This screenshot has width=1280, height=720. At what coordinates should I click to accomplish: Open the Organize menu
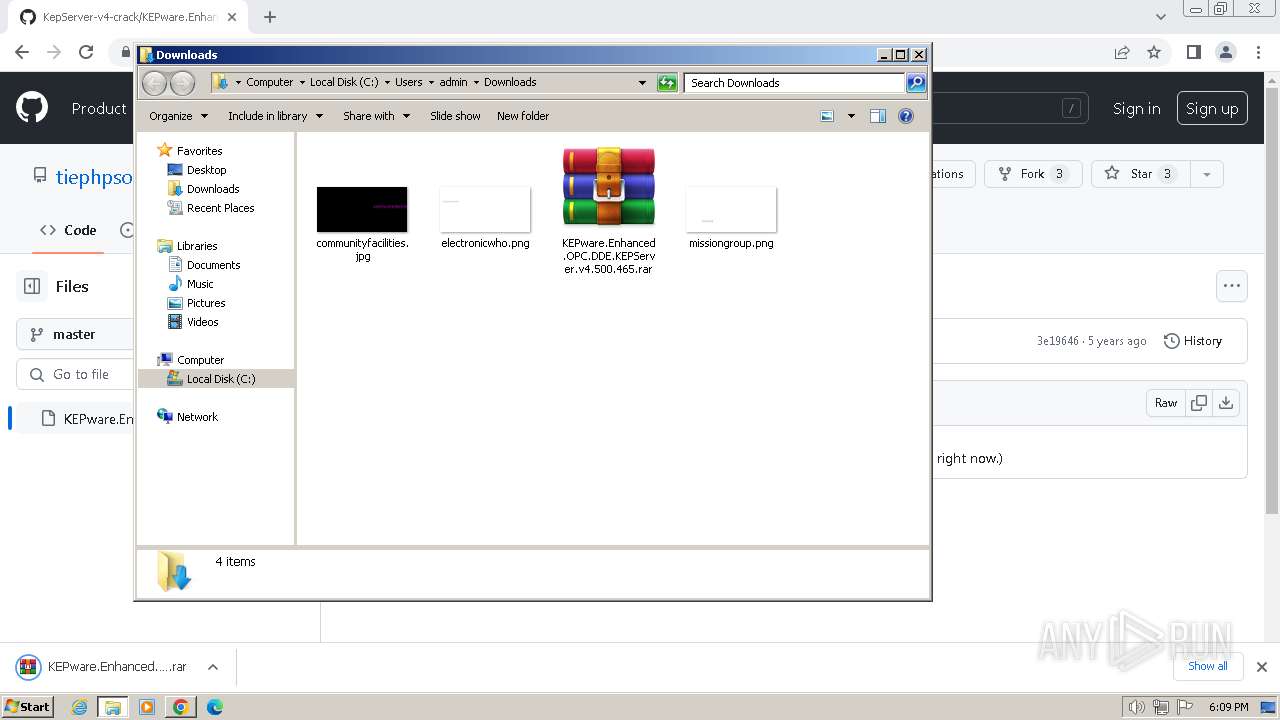178,116
